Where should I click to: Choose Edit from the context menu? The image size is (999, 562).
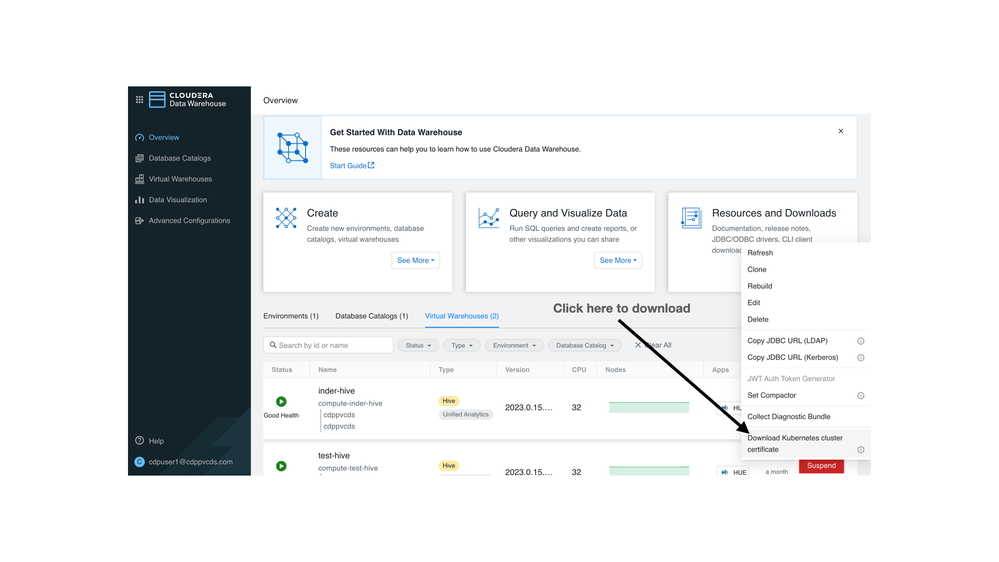754,303
